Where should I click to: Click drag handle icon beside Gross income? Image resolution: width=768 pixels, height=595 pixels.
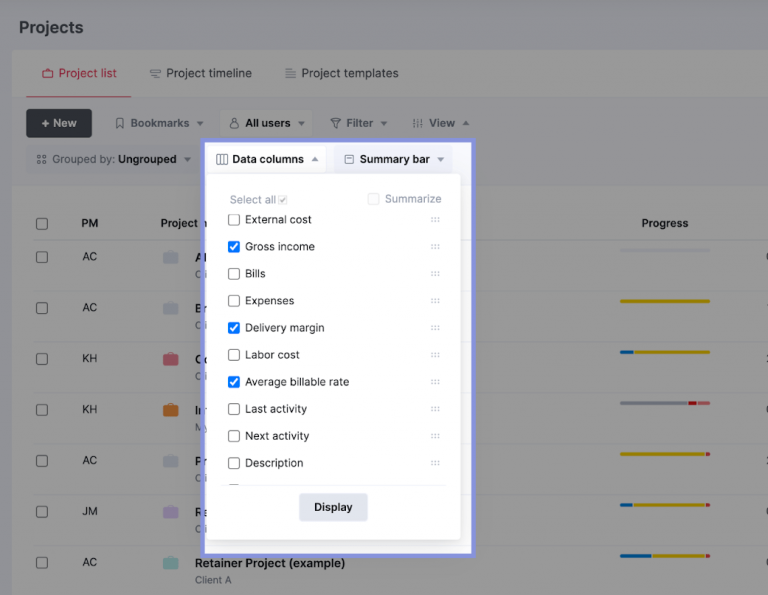(x=435, y=247)
